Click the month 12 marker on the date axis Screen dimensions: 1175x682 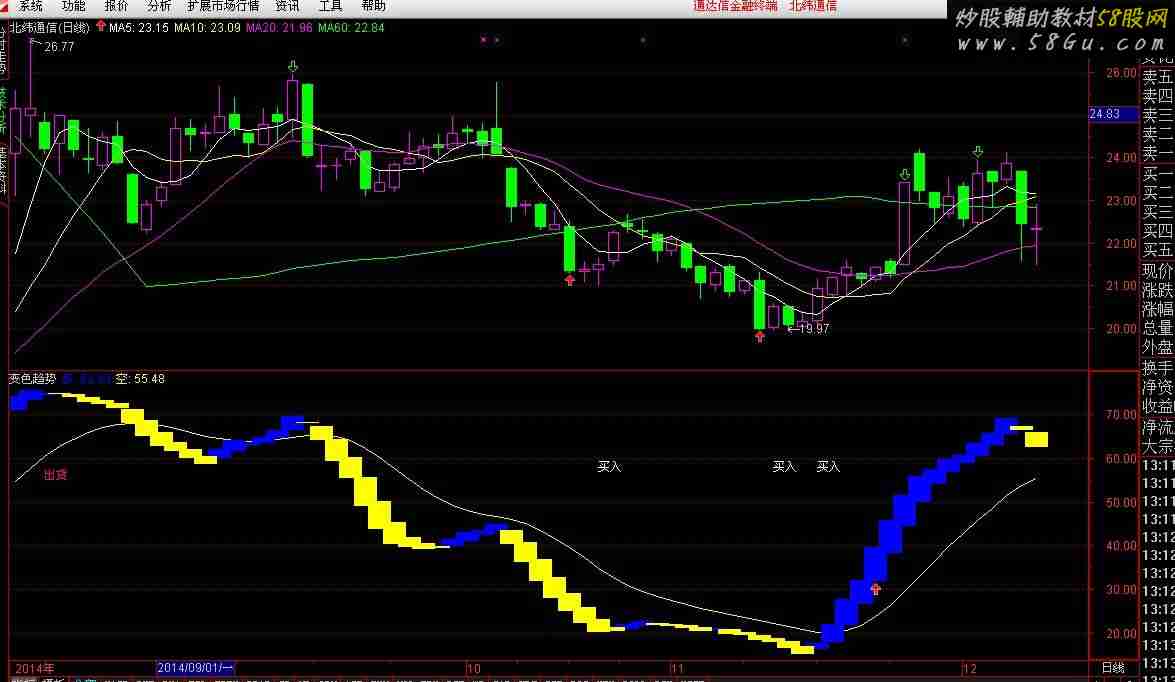(970, 668)
